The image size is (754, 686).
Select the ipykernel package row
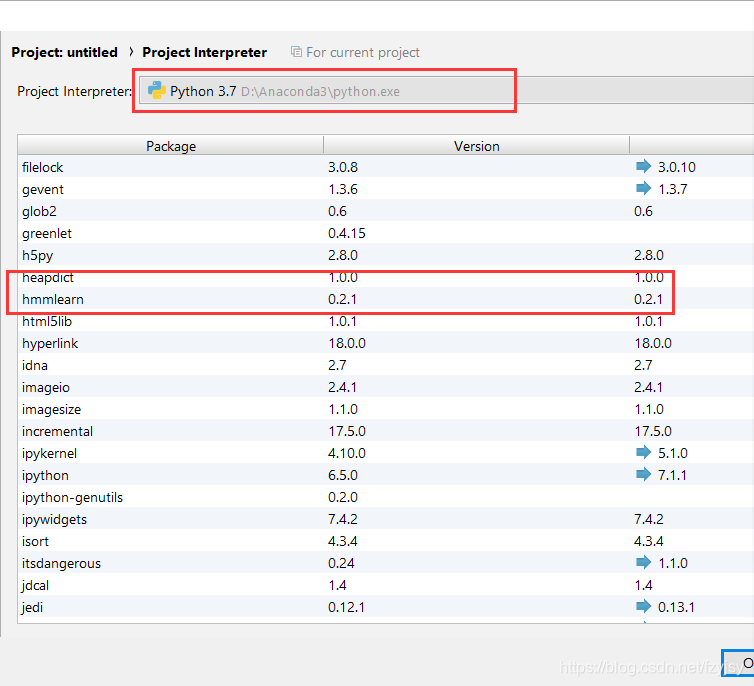pyautogui.click(x=386, y=453)
